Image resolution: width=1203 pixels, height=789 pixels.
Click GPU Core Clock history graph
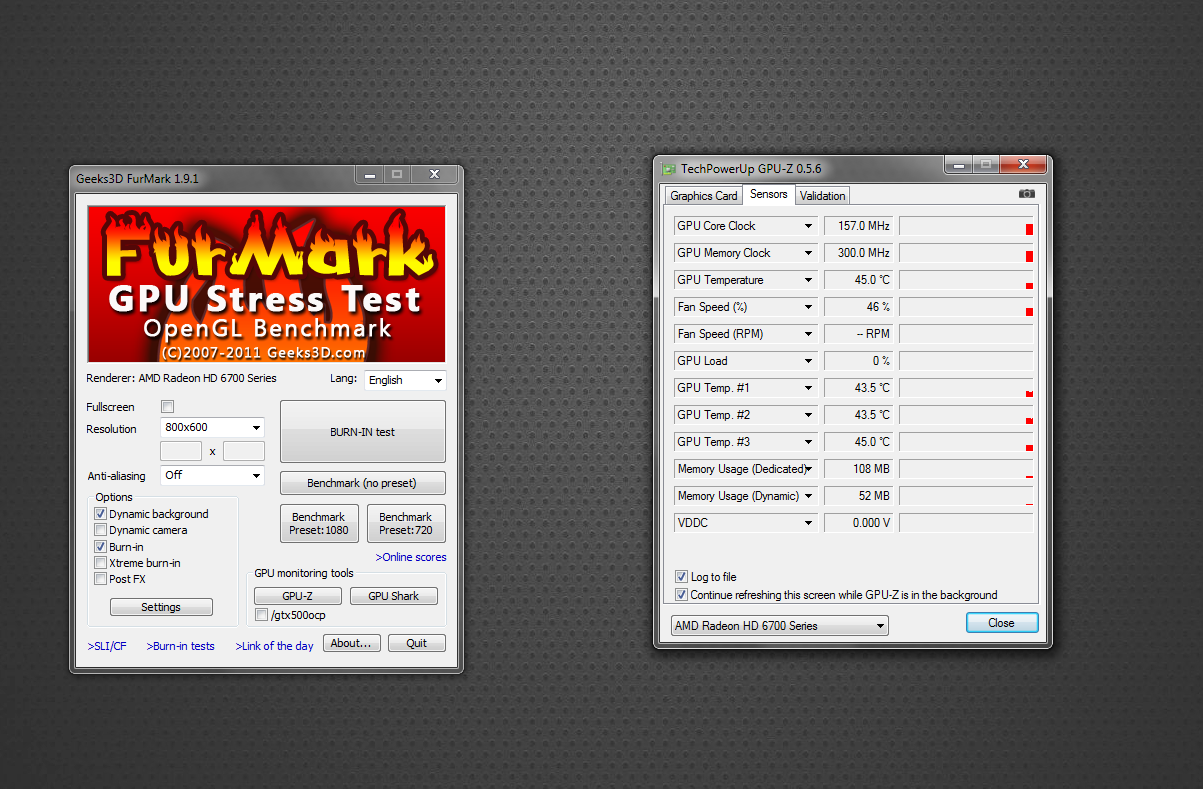966,226
